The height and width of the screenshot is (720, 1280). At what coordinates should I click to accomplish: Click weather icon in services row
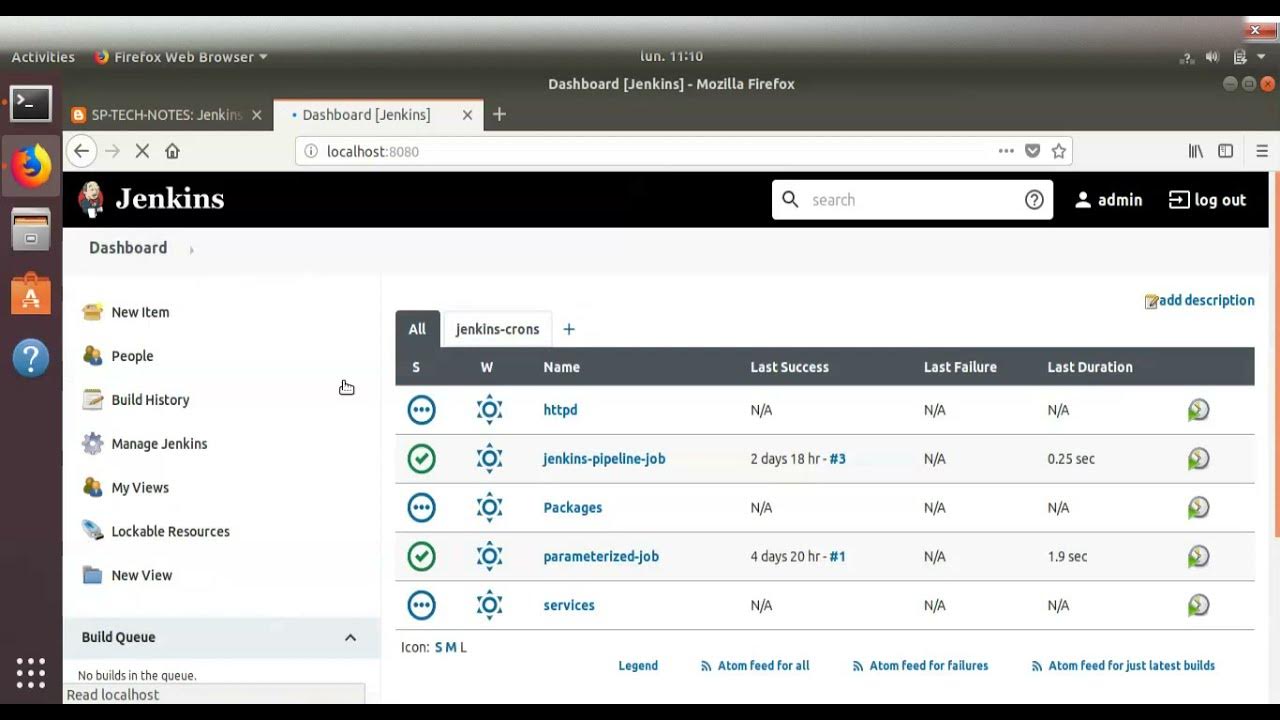(489, 606)
